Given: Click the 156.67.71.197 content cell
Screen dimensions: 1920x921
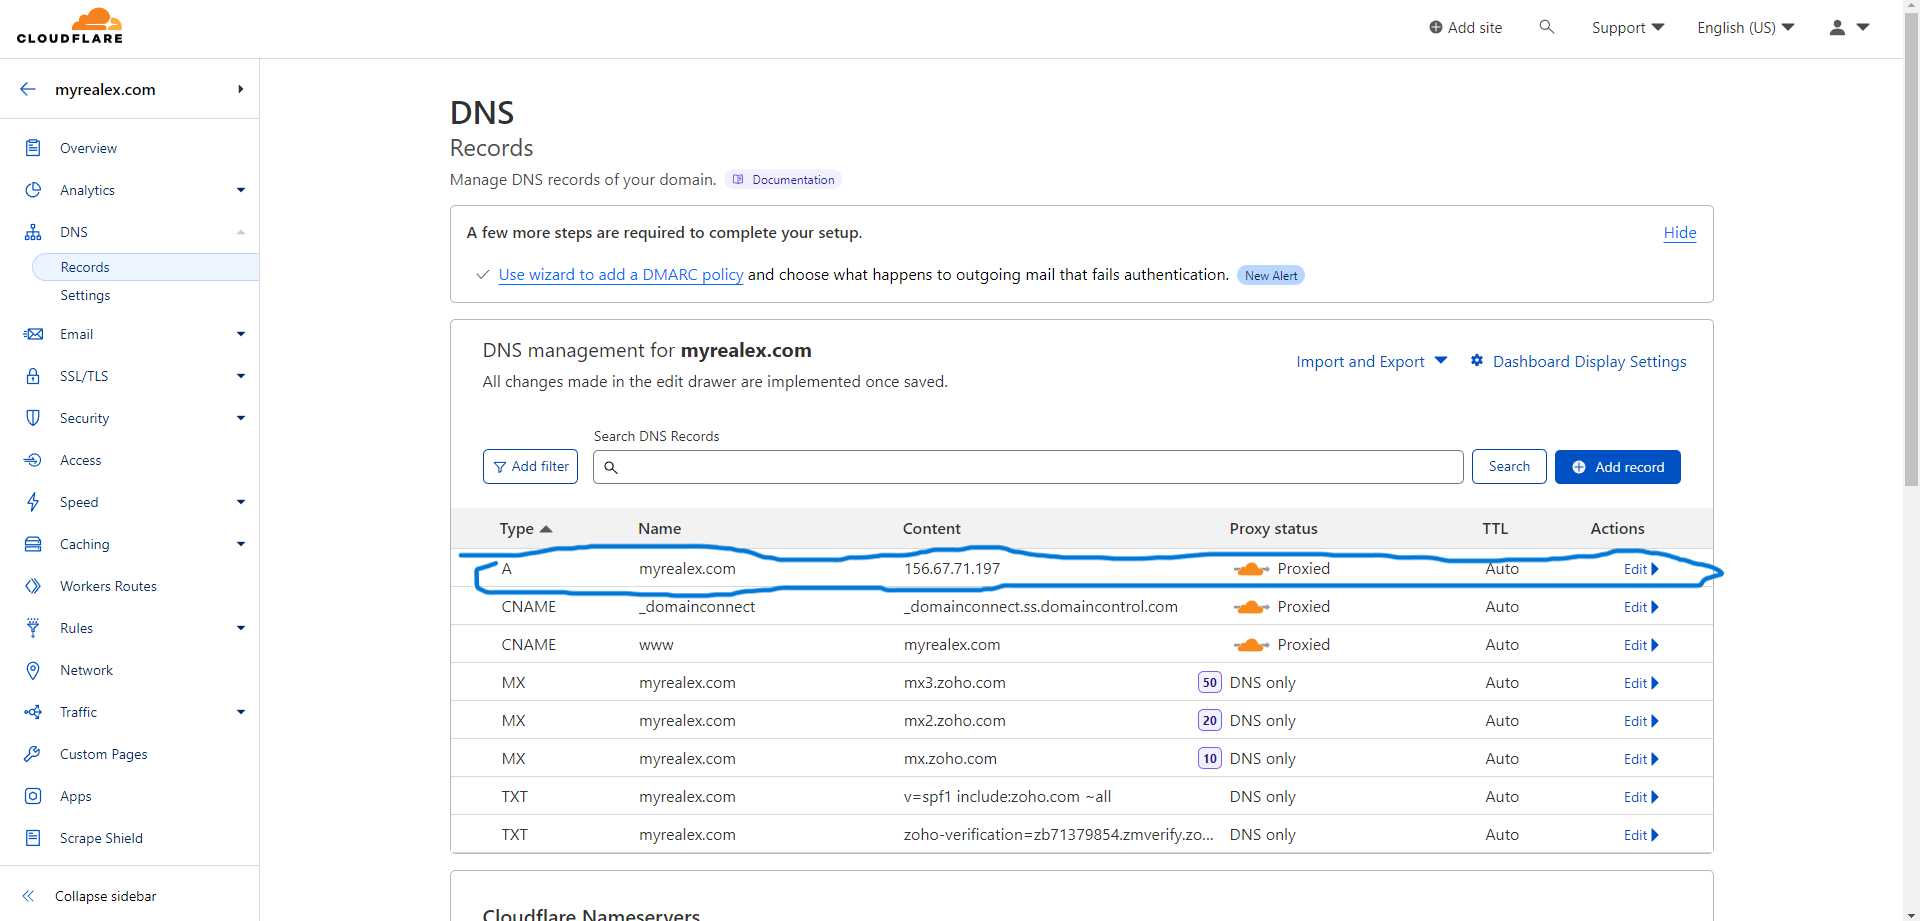Looking at the screenshot, I should (x=952, y=569).
